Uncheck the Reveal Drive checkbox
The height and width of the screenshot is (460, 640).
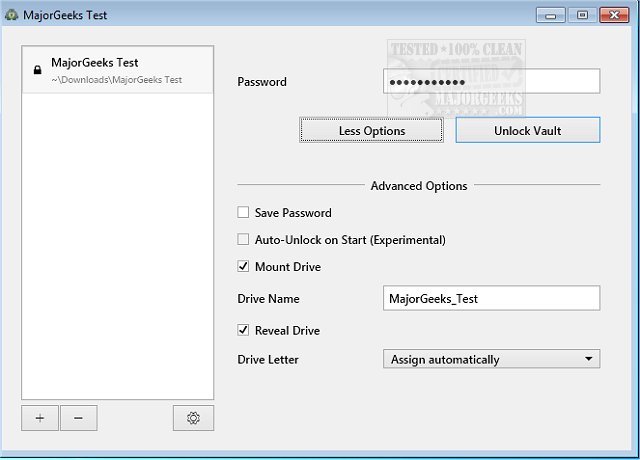243,330
